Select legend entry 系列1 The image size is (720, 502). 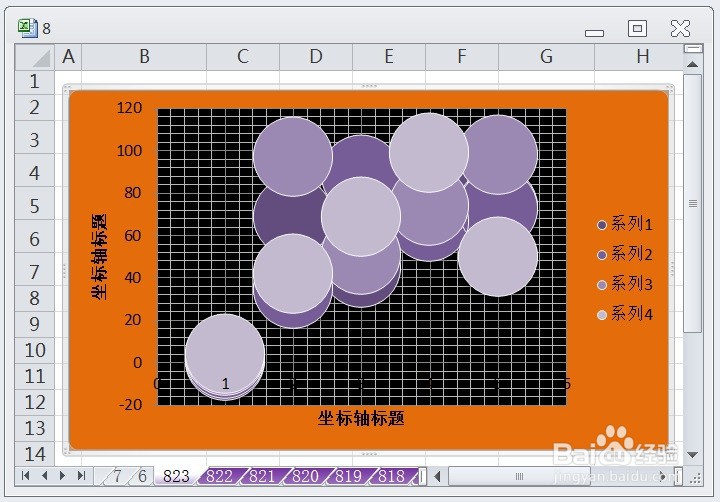[625, 224]
